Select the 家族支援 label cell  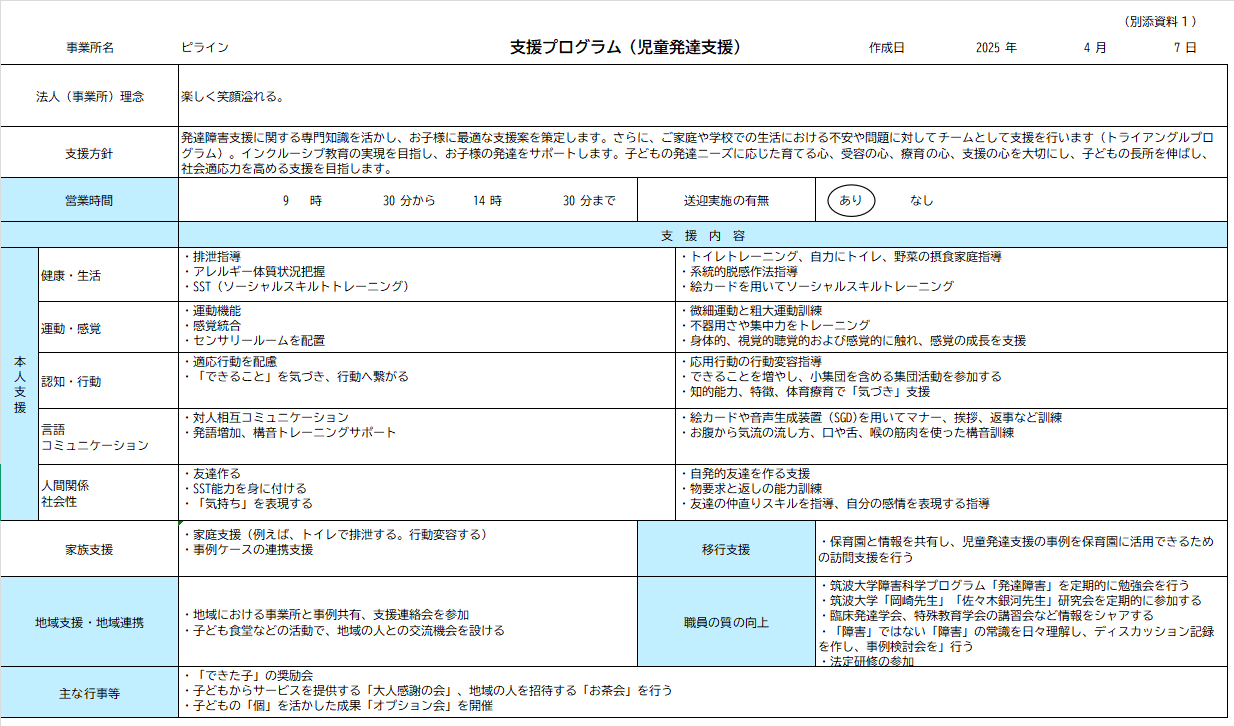(x=89, y=549)
